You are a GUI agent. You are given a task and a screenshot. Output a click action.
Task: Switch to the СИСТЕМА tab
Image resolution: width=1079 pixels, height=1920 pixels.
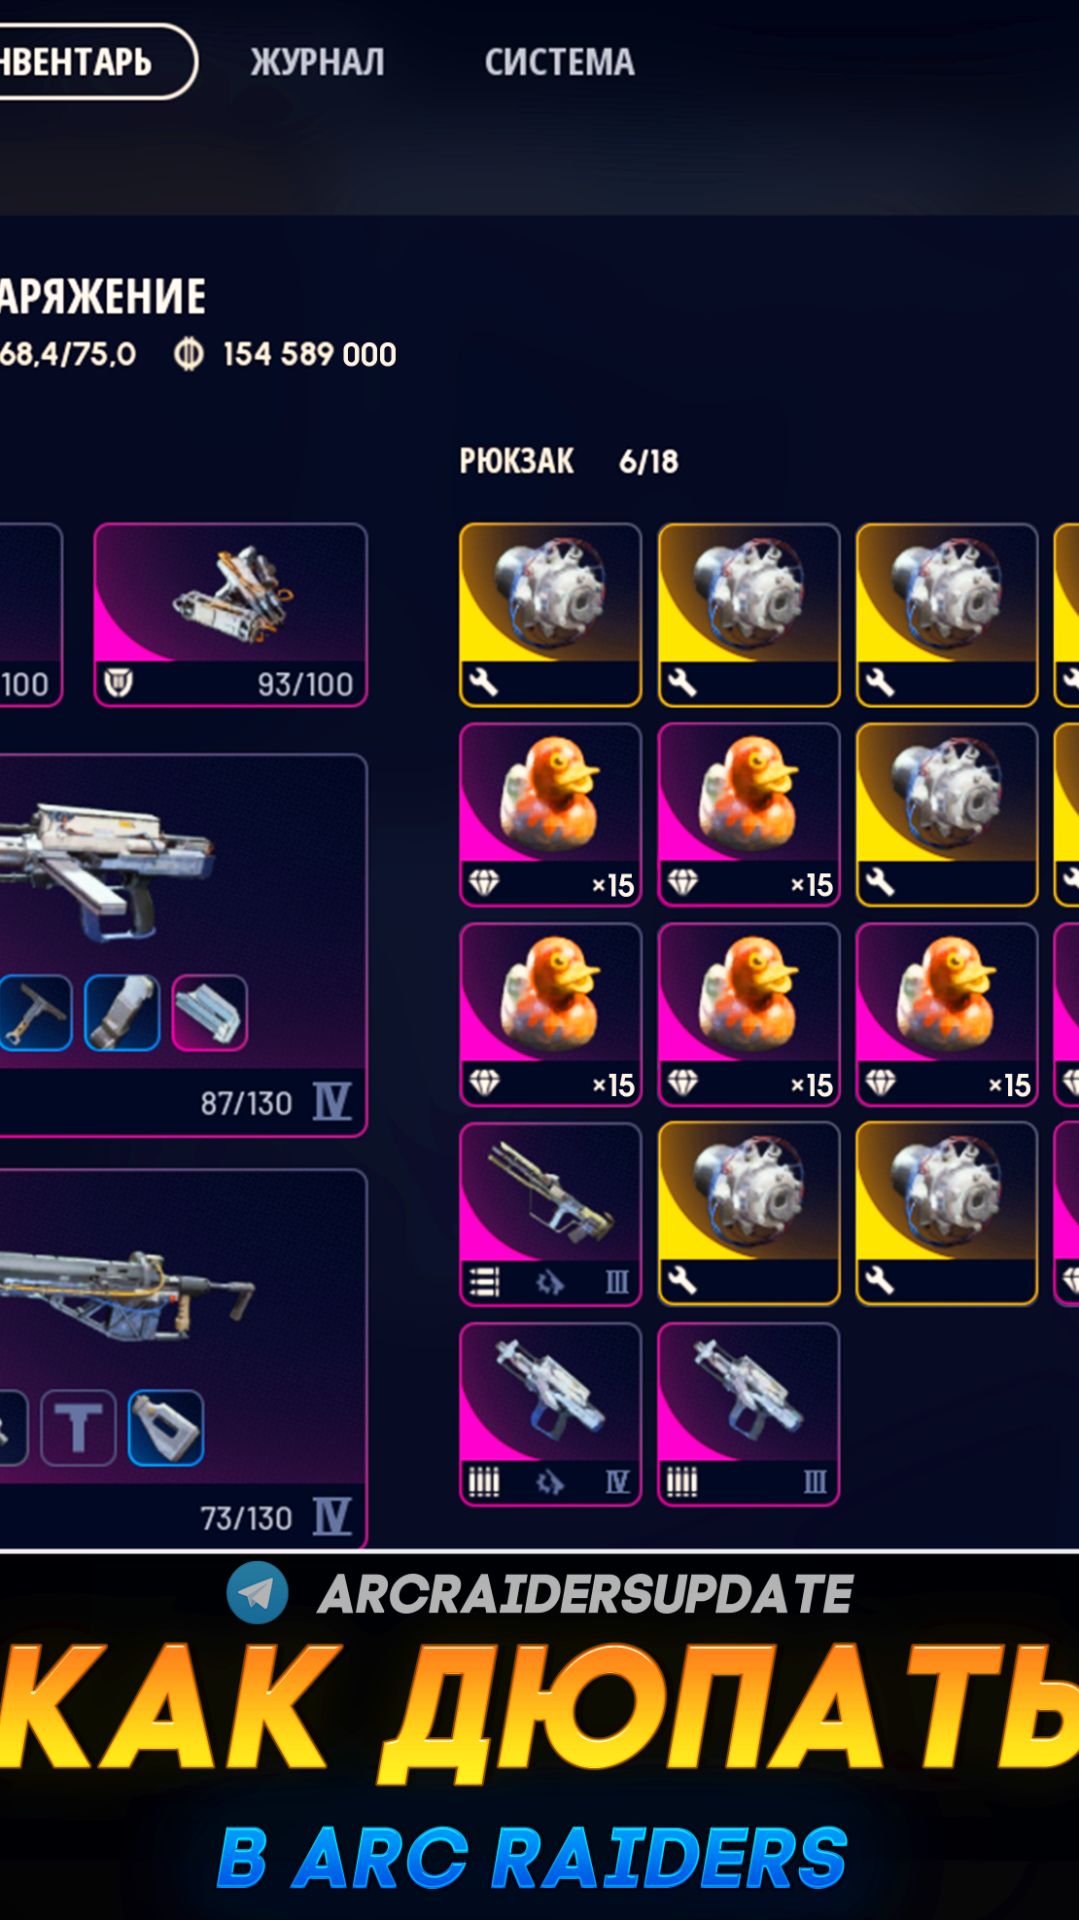559,62
